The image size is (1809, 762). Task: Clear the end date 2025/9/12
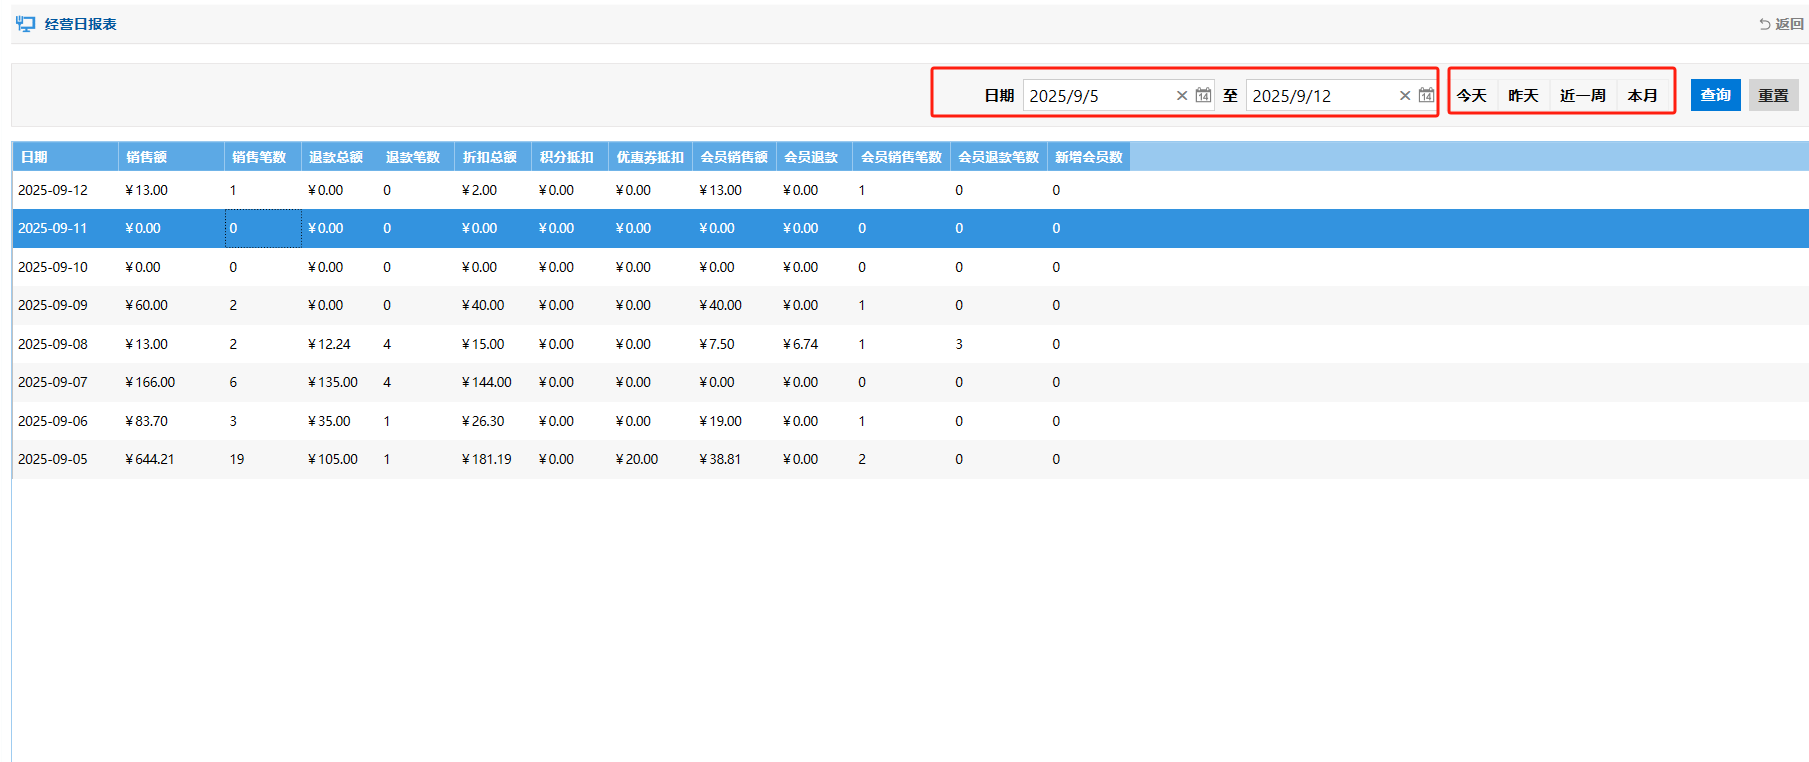[x=1405, y=96]
